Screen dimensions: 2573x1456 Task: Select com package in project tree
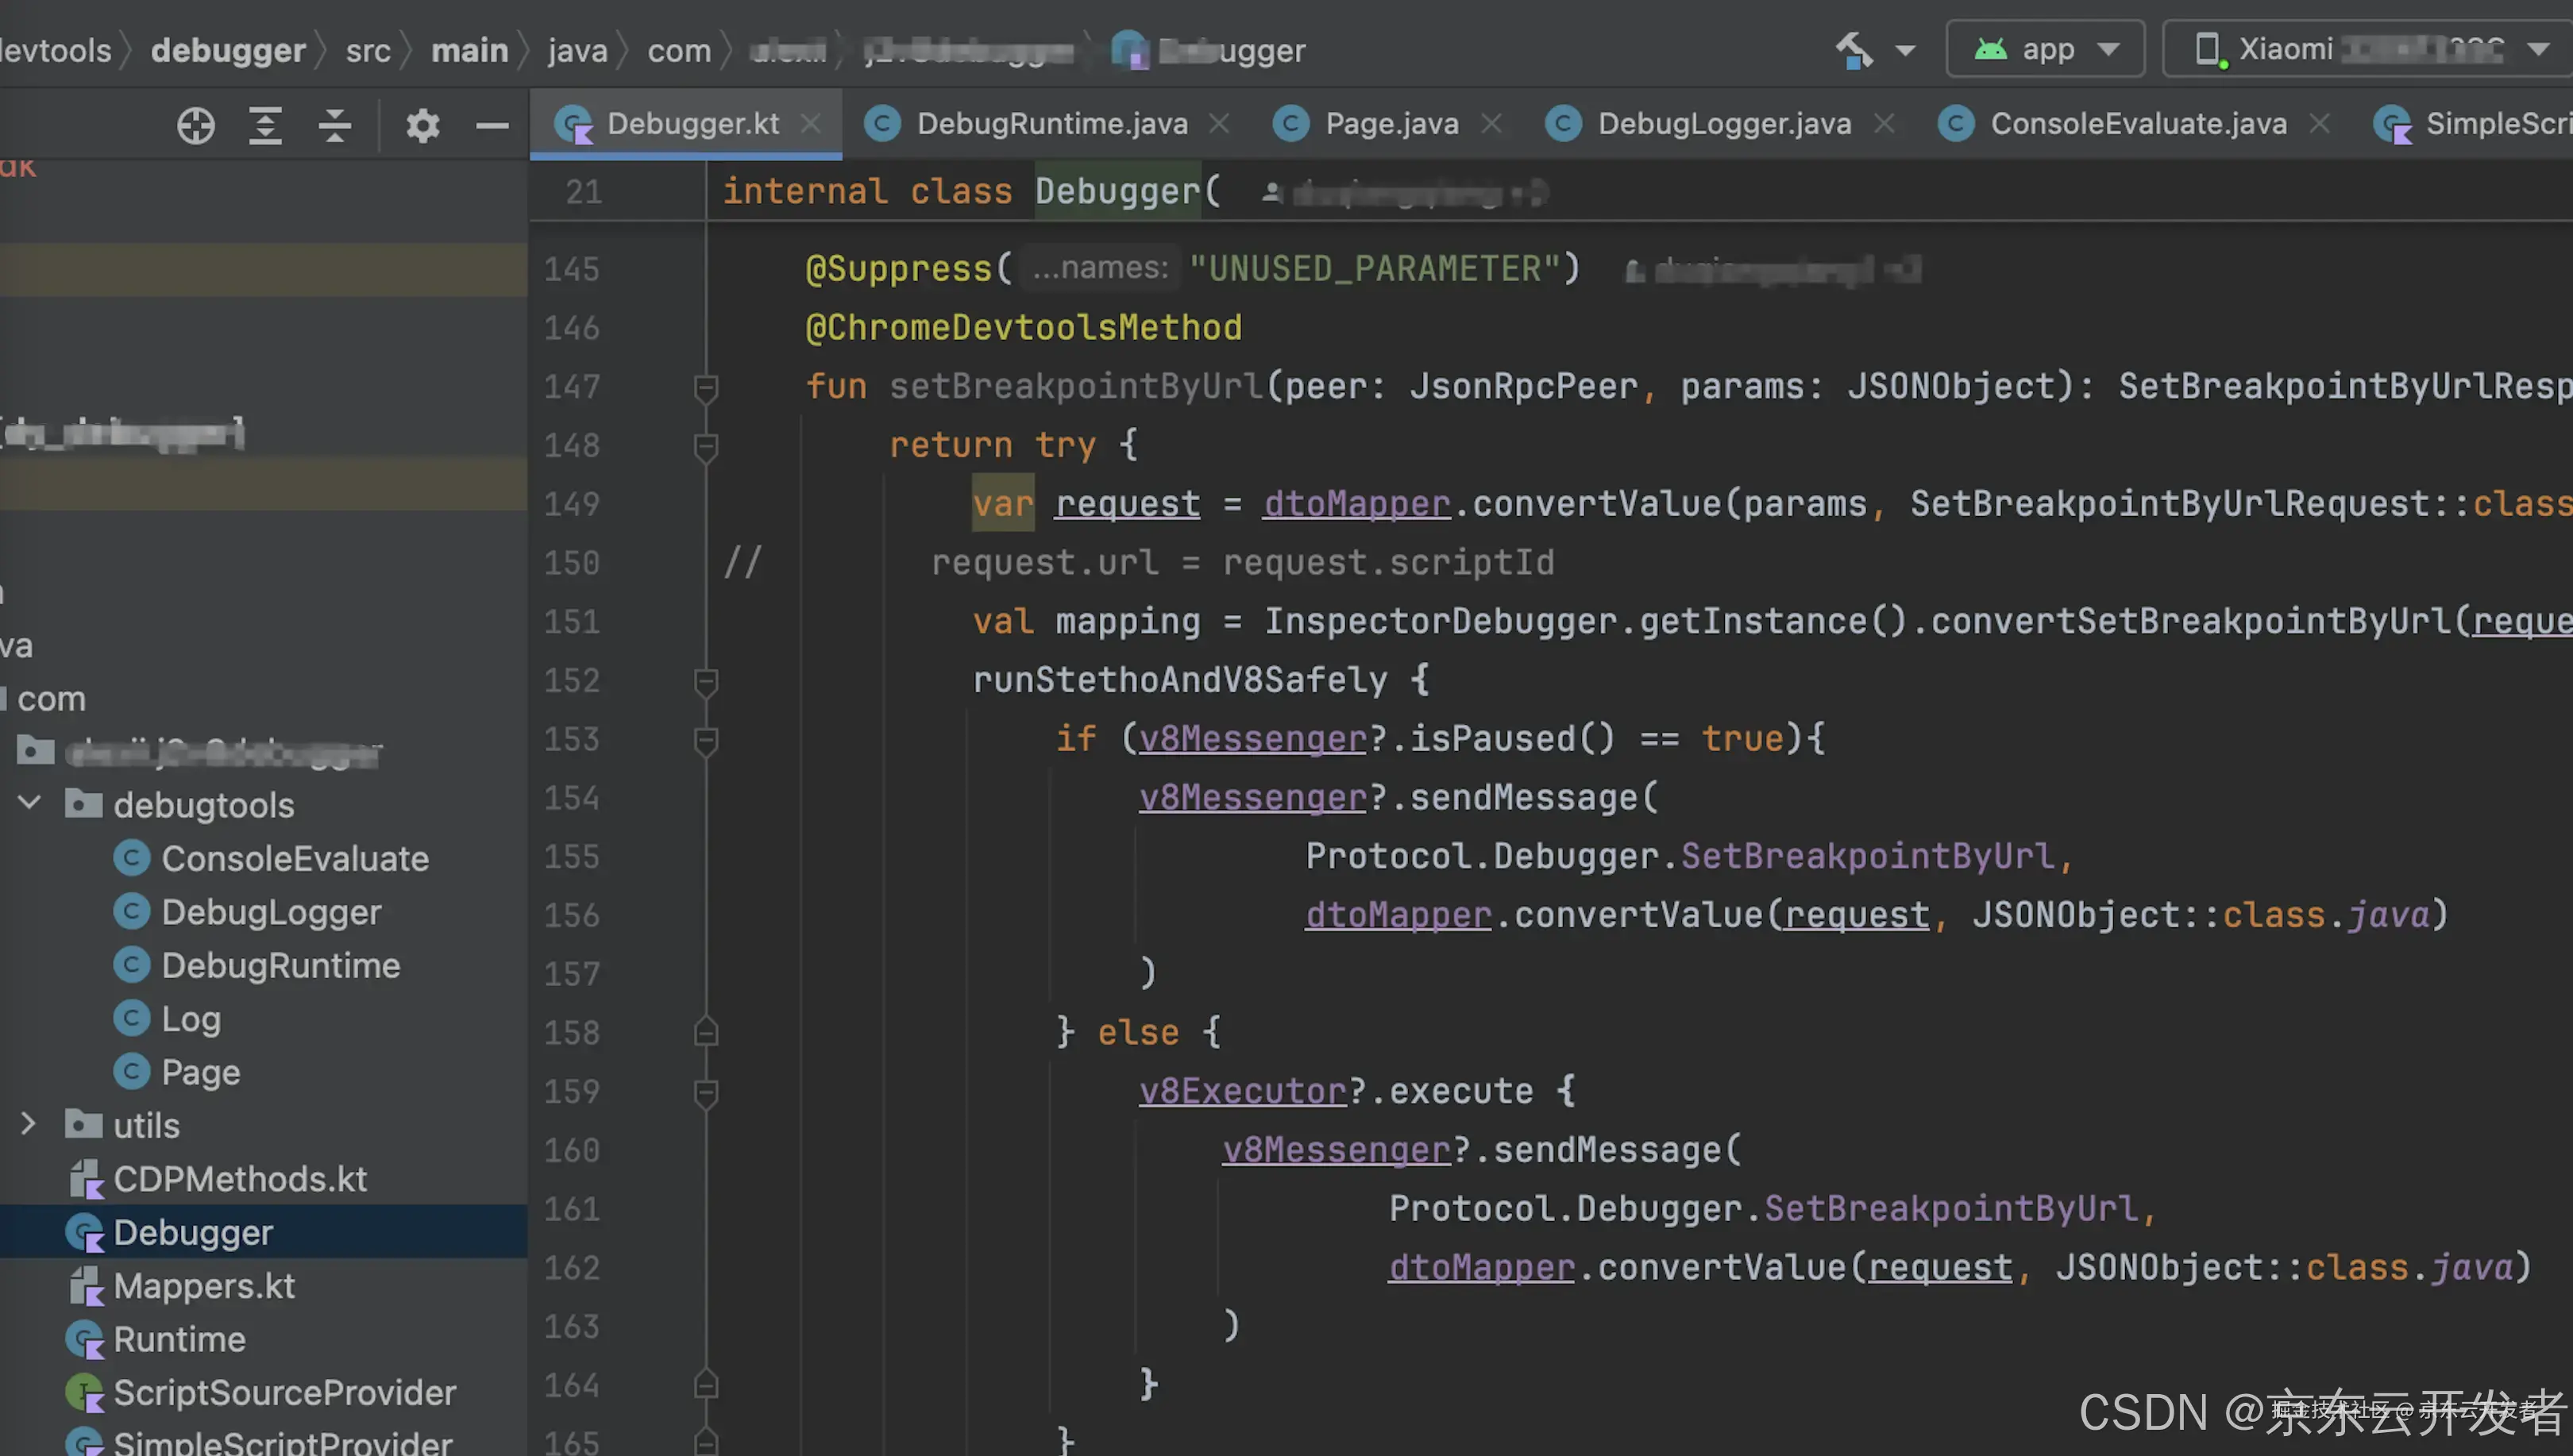(x=51, y=698)
